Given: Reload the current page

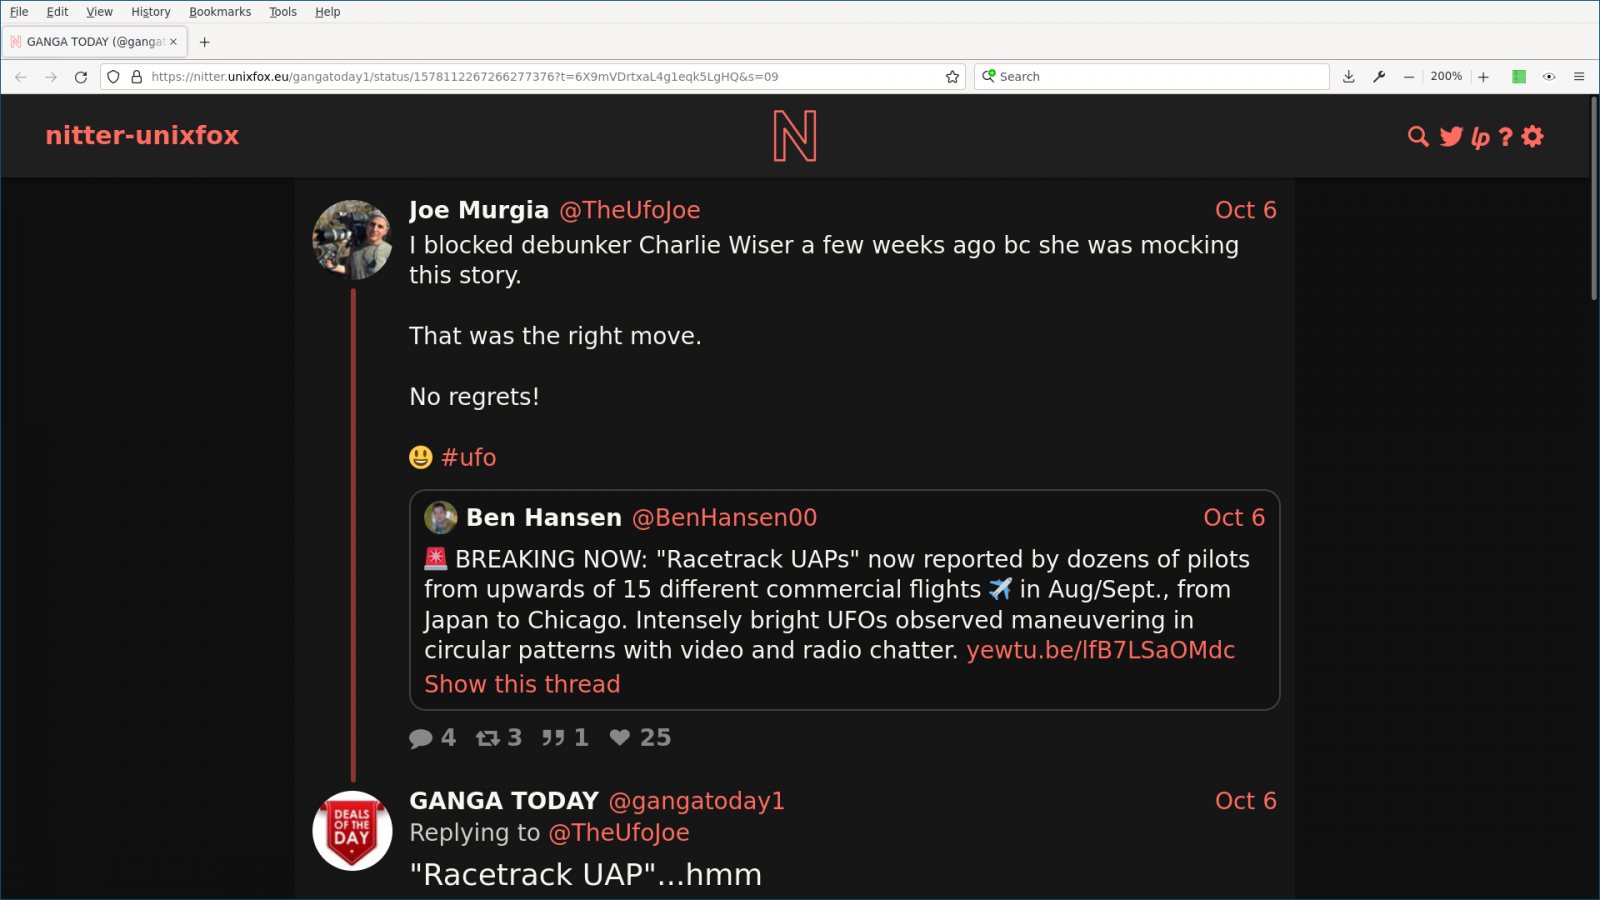Looking at the screenshot, I should 81,77.
